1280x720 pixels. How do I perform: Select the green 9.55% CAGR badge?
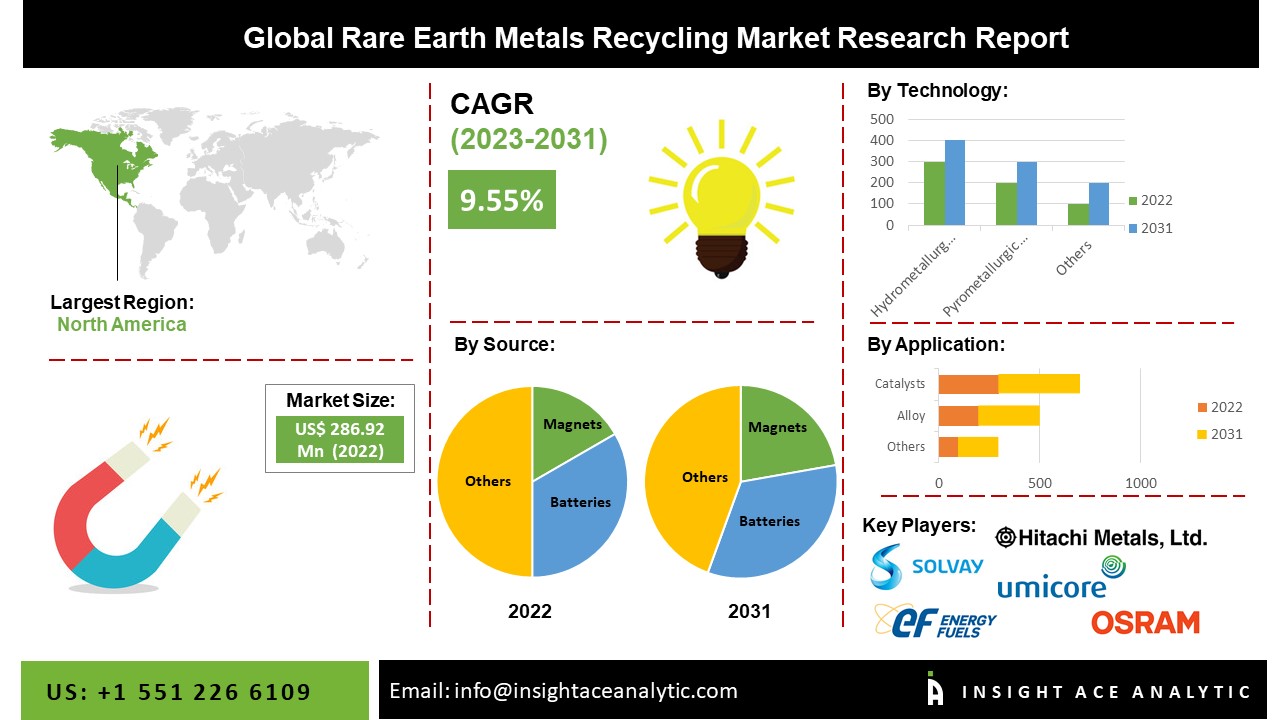500,200
